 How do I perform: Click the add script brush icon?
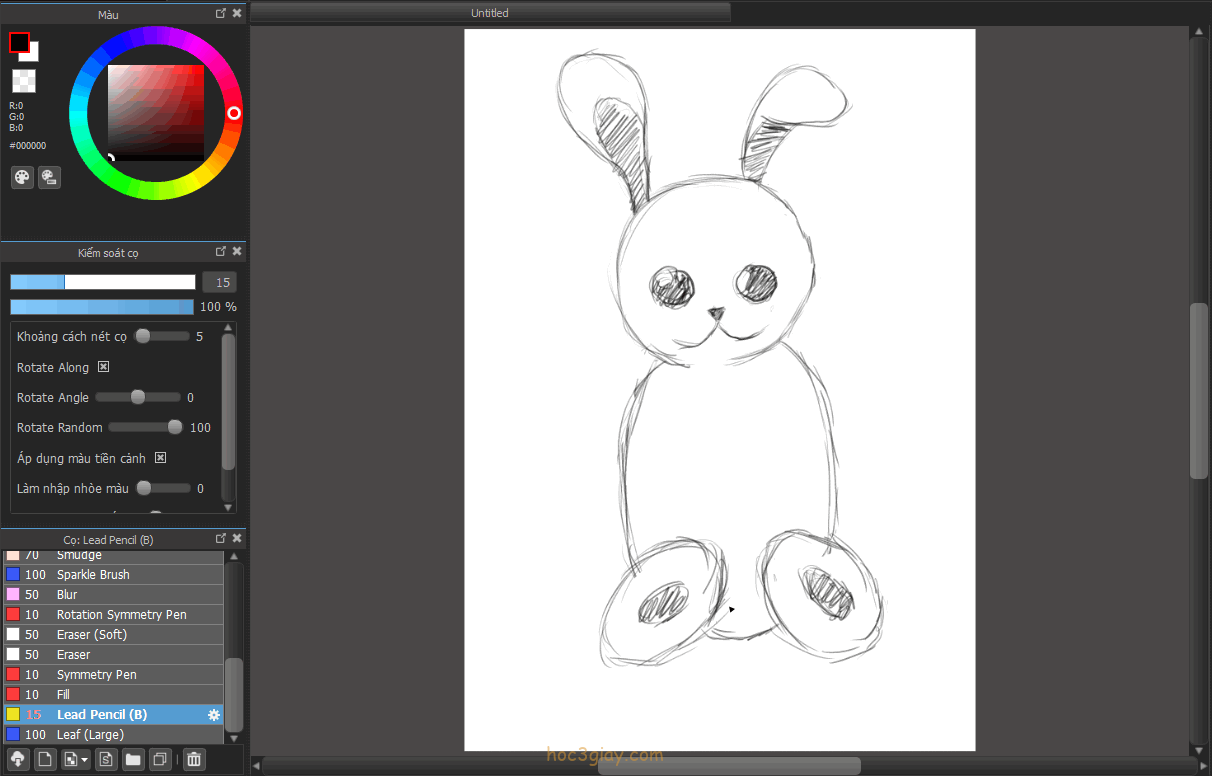[x=107, y=759]
